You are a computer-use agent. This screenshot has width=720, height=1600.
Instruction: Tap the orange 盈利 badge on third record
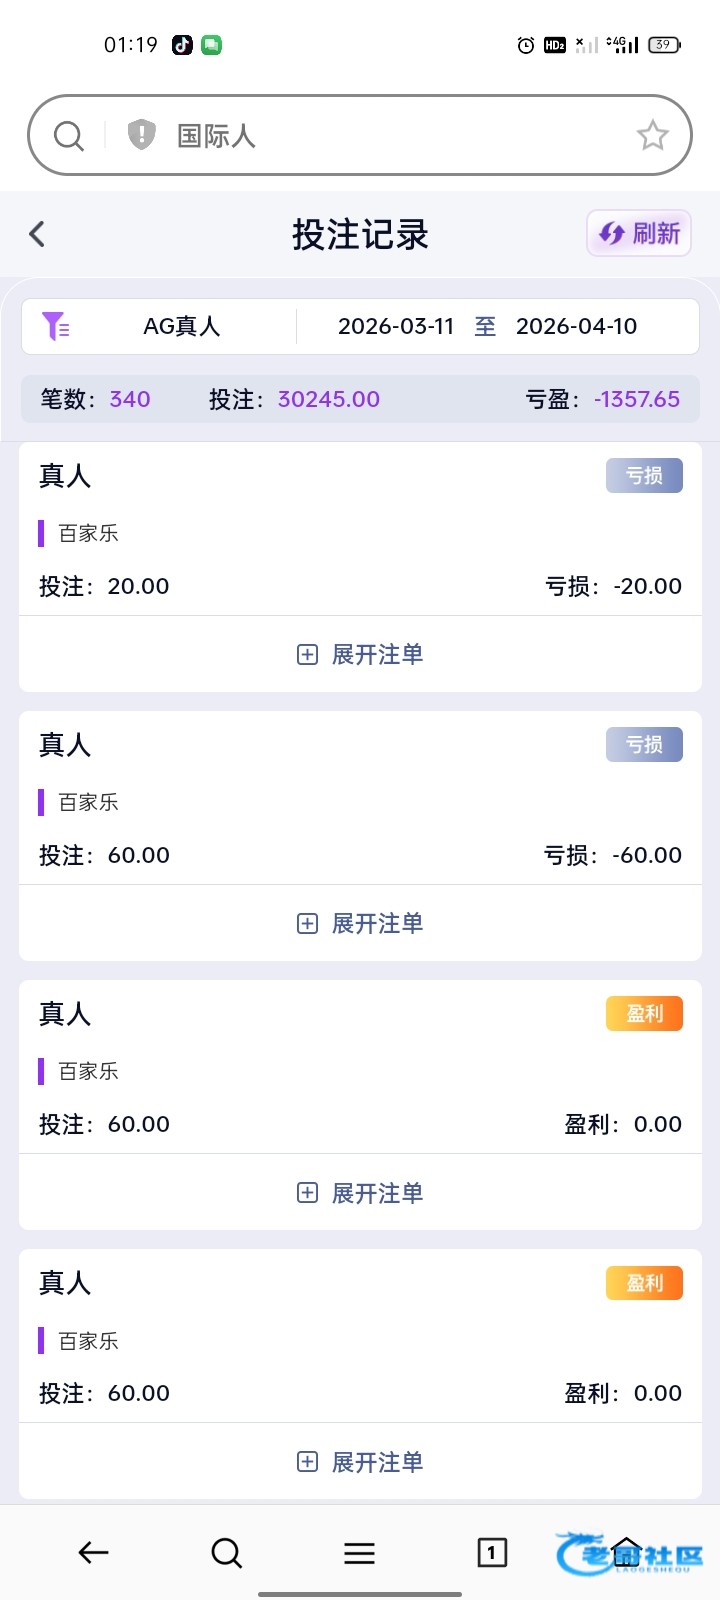coord(644,1014)
